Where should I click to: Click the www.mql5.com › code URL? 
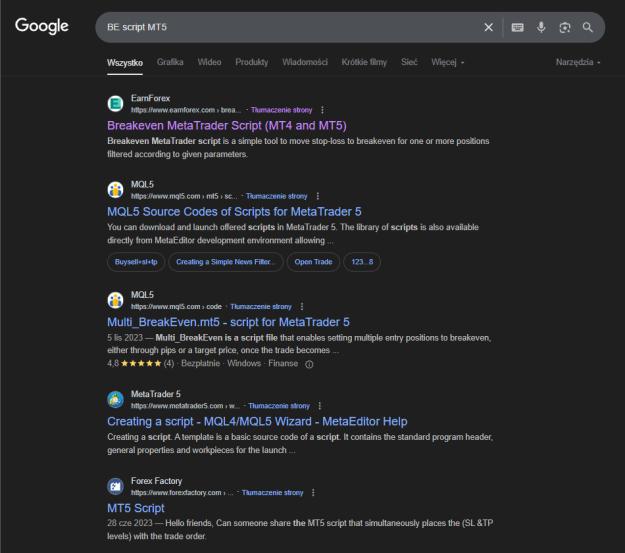pos(176,306)
